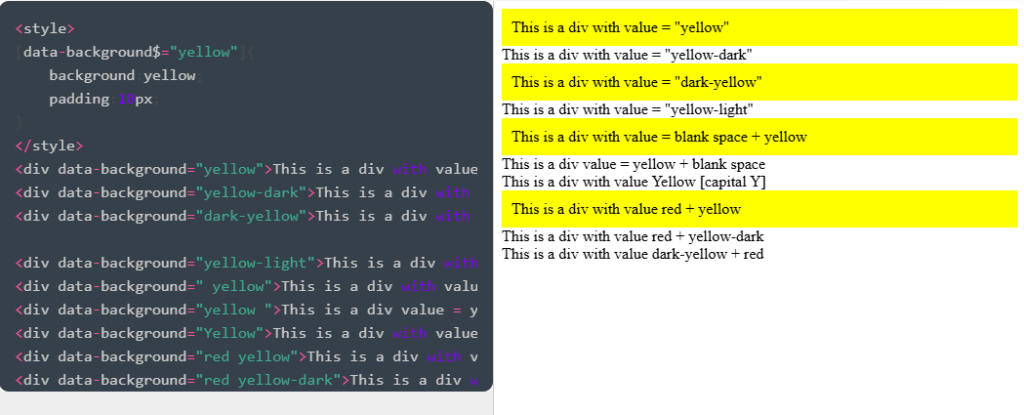The height and width of the screenshot is (415, 1024).
Task: Click the output text for value "yellow-dark"
Action: click(627, 55)
